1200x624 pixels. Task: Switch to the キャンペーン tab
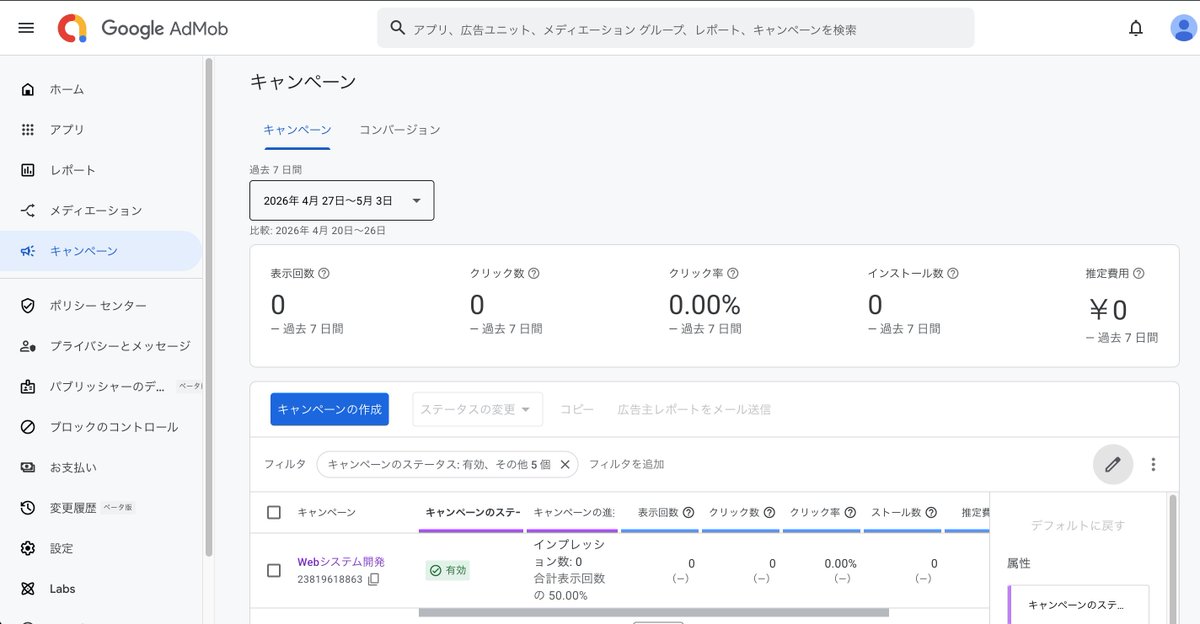point(297,130)
